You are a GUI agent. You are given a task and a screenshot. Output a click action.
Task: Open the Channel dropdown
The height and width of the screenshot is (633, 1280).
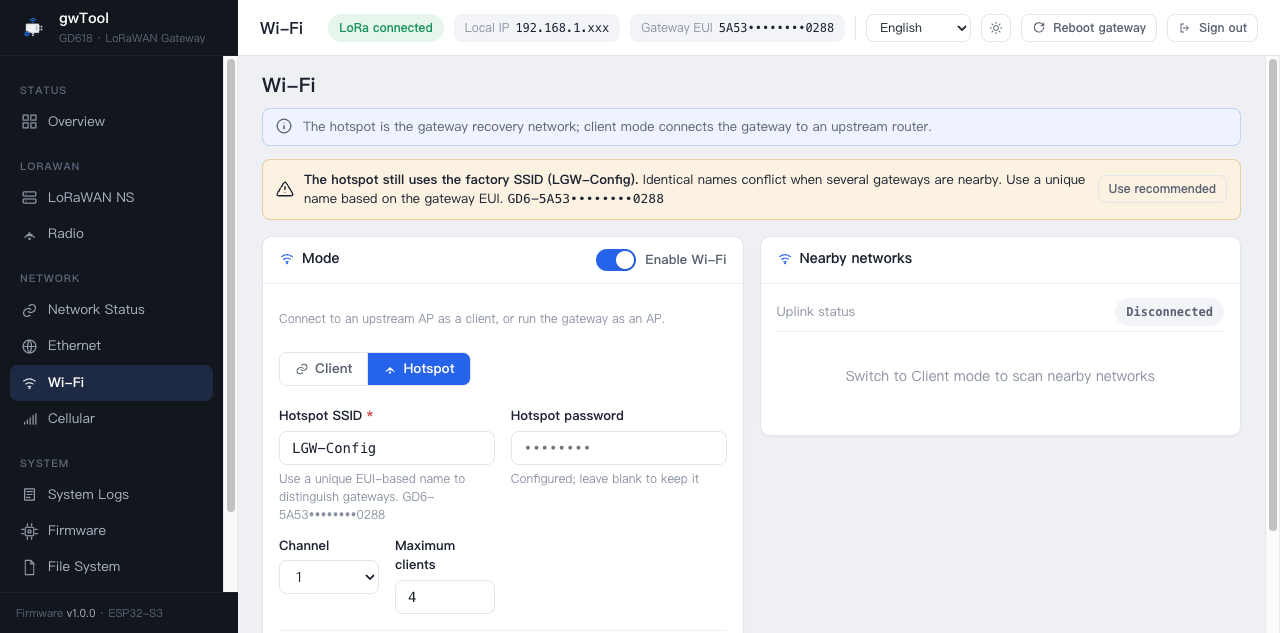[329, 577]
